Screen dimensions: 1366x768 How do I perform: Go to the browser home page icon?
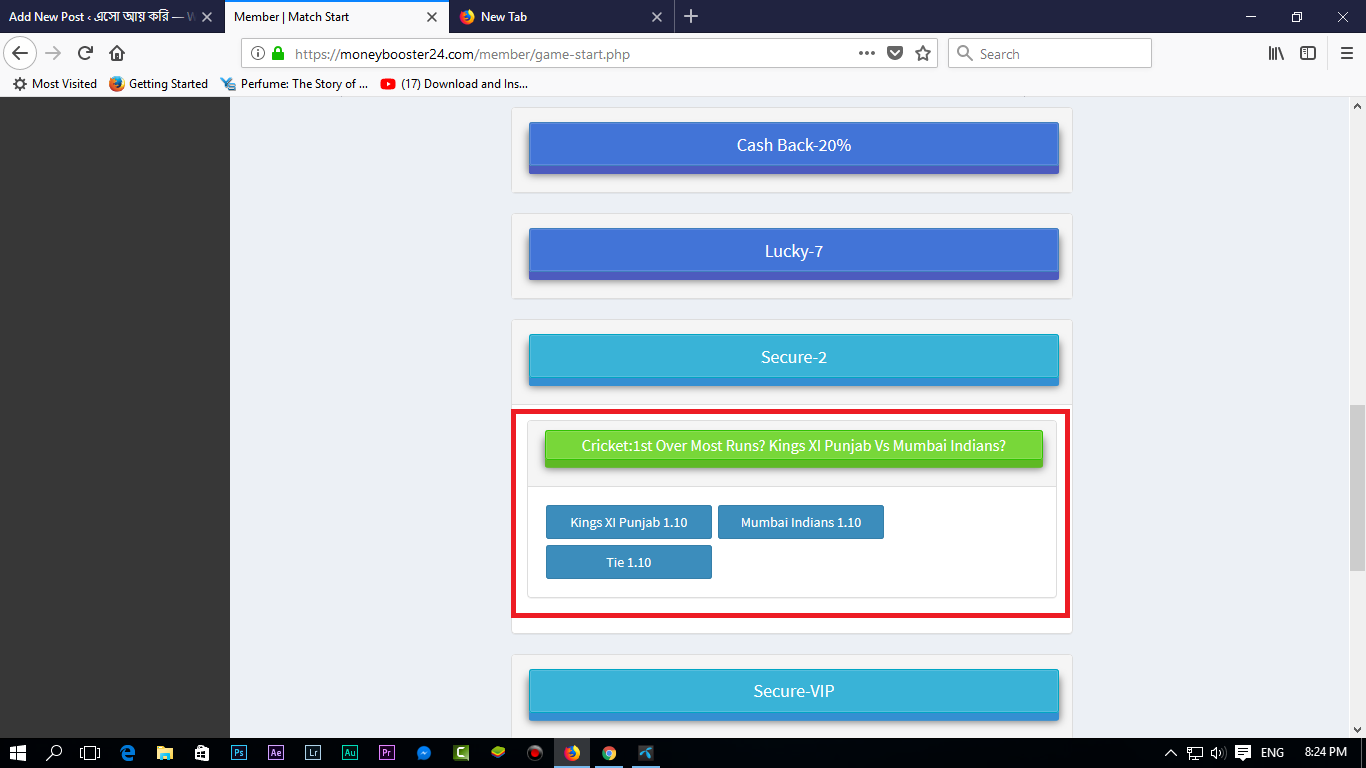pyautogui.click(x=117, y=54)
